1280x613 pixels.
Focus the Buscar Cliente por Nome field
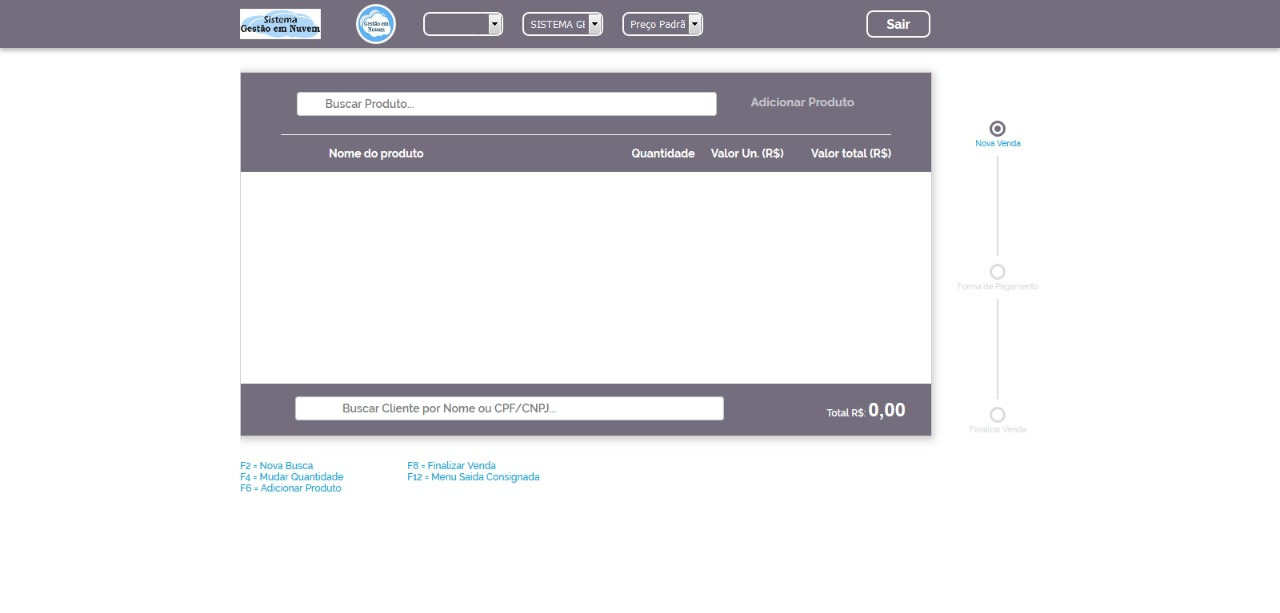509,408
